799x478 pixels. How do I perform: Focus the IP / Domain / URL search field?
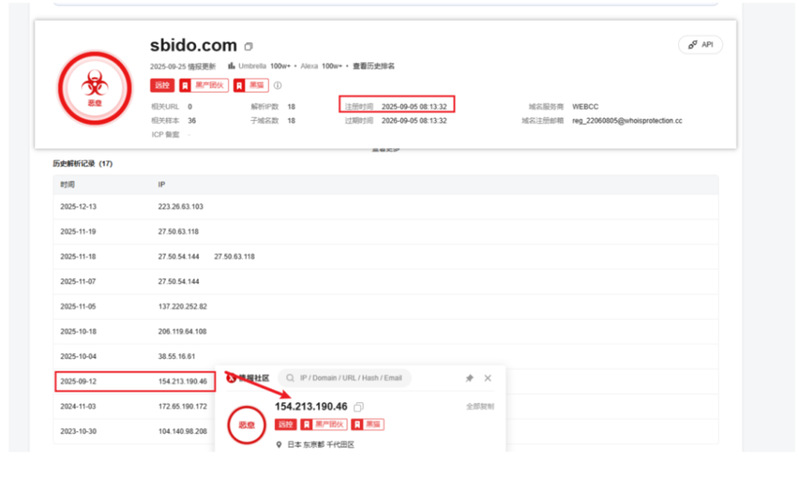[x=350, y=379]
